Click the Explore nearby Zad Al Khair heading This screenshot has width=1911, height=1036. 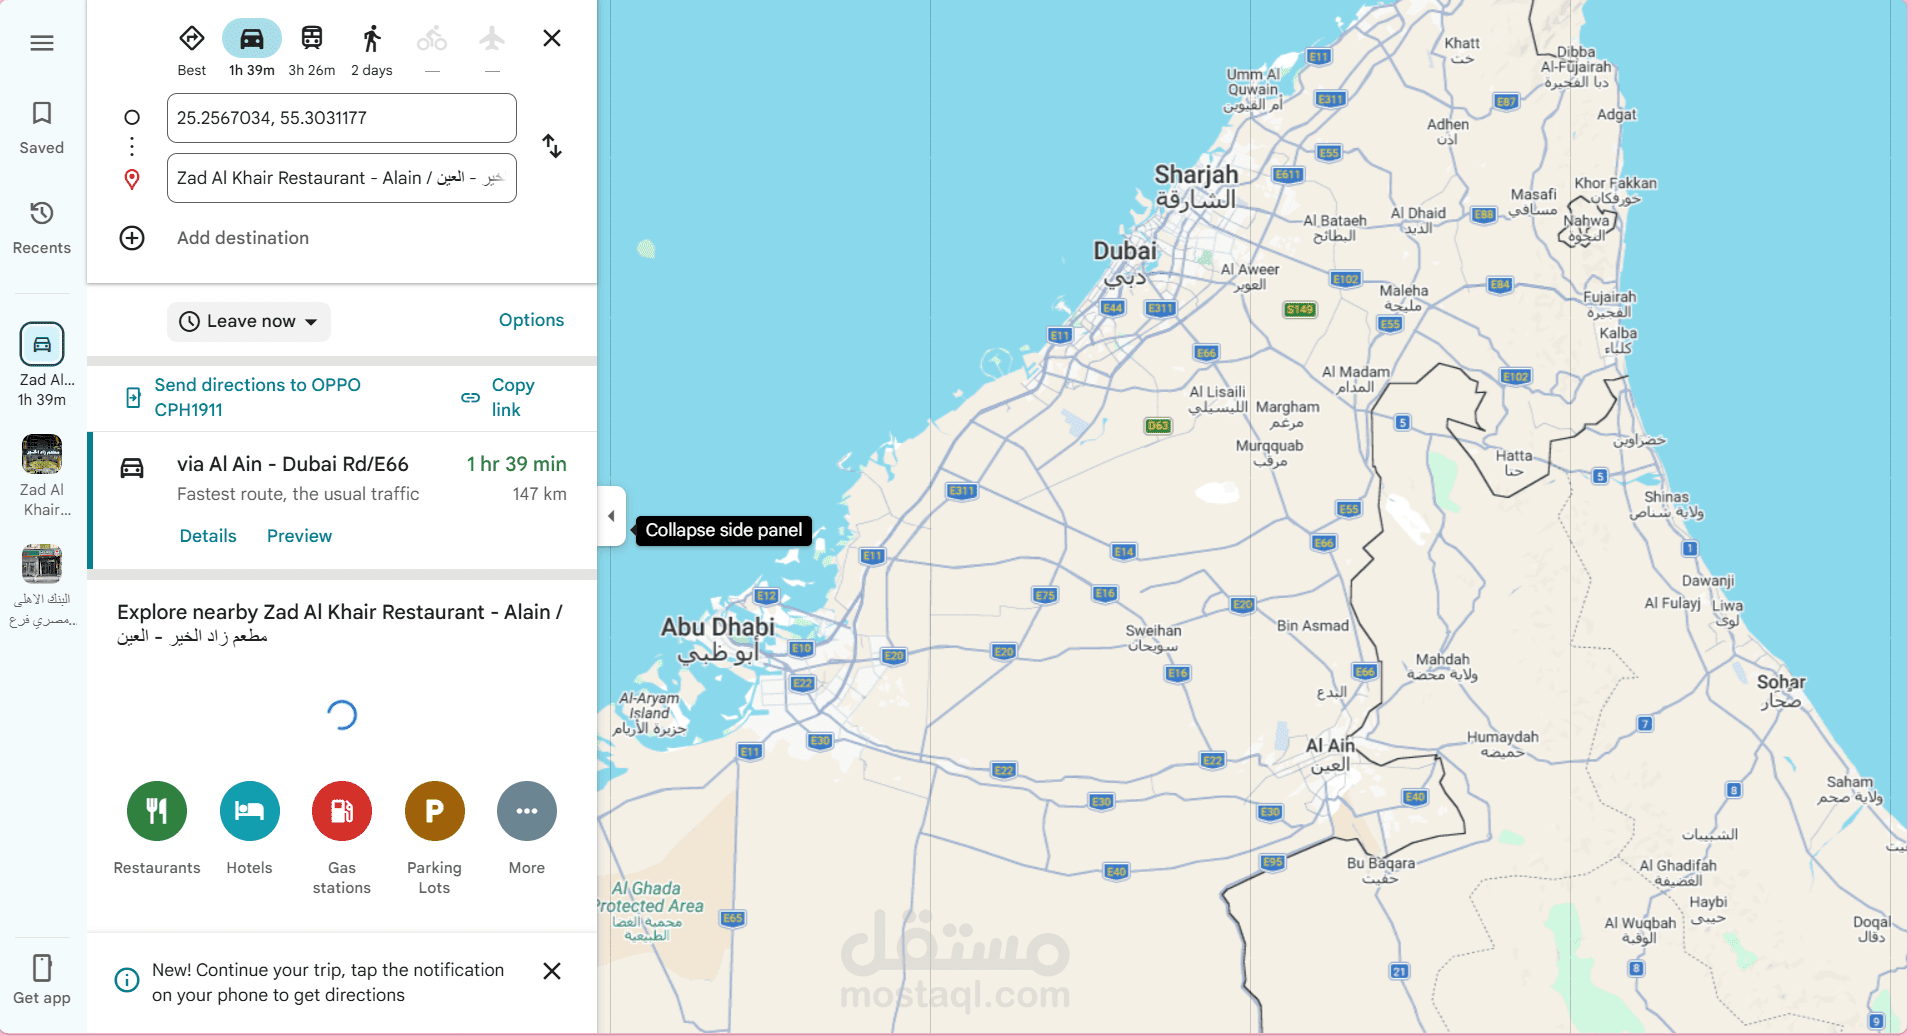point(340,623)
